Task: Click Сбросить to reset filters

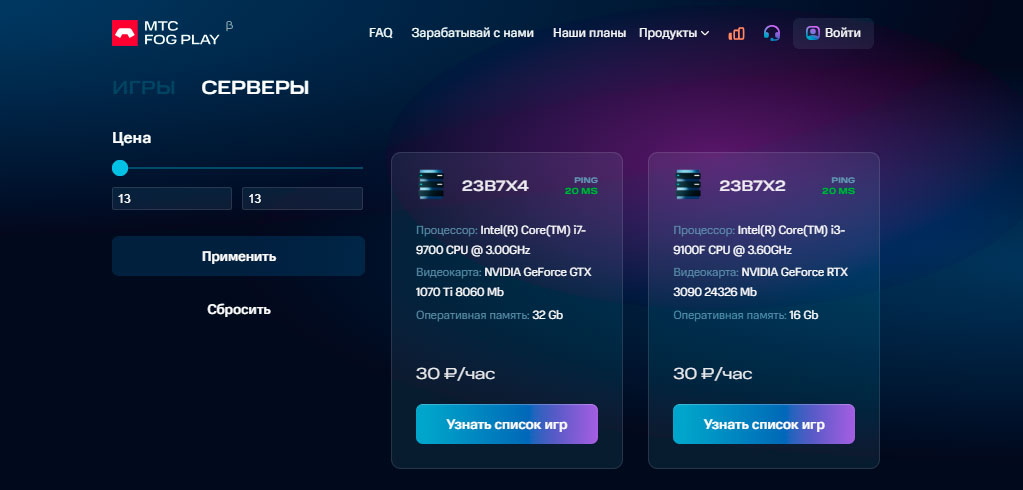Action: click(x=239, y=309)
